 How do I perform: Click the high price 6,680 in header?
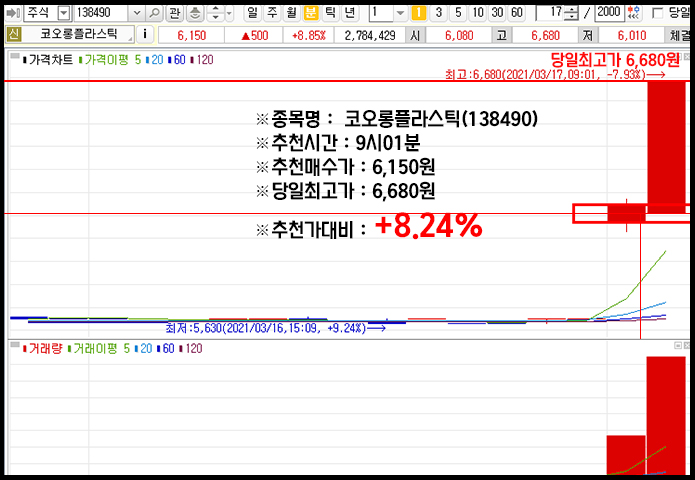click(545, 35)
